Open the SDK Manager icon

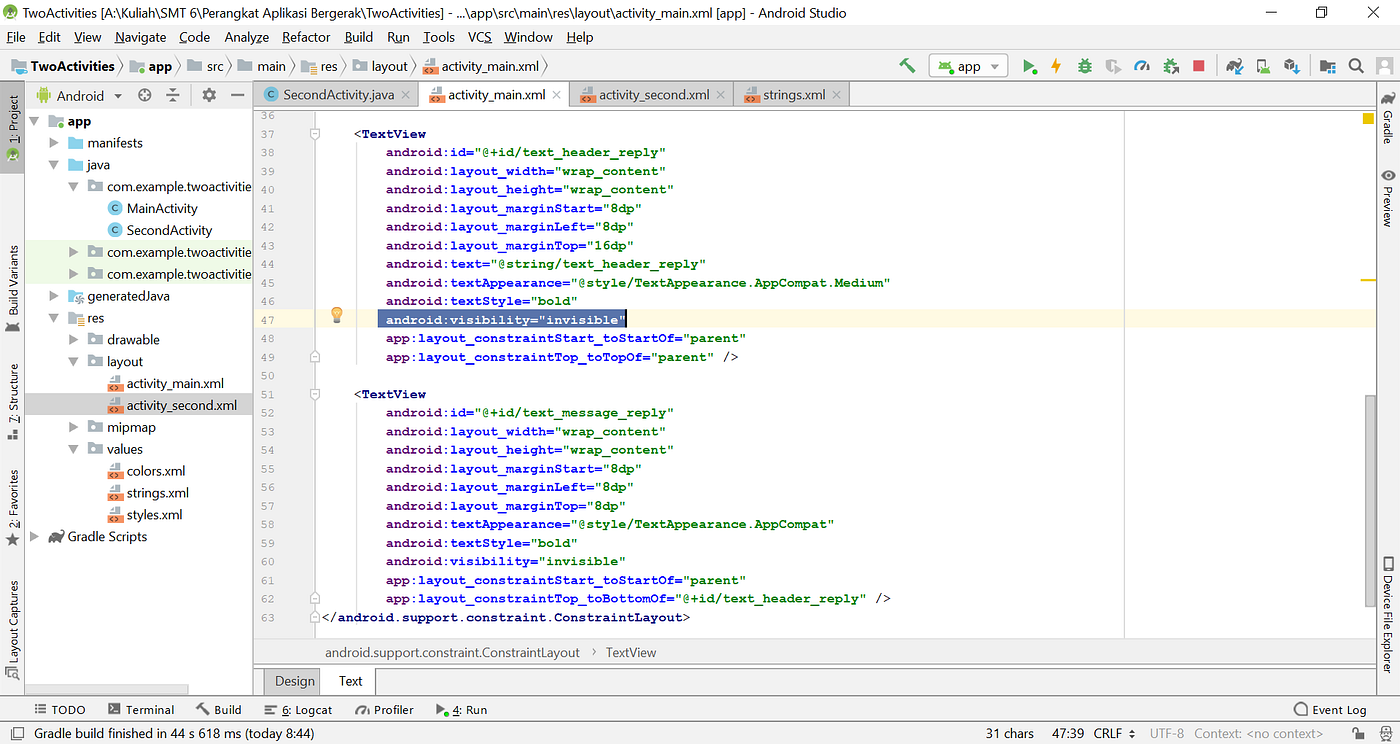1292,66
